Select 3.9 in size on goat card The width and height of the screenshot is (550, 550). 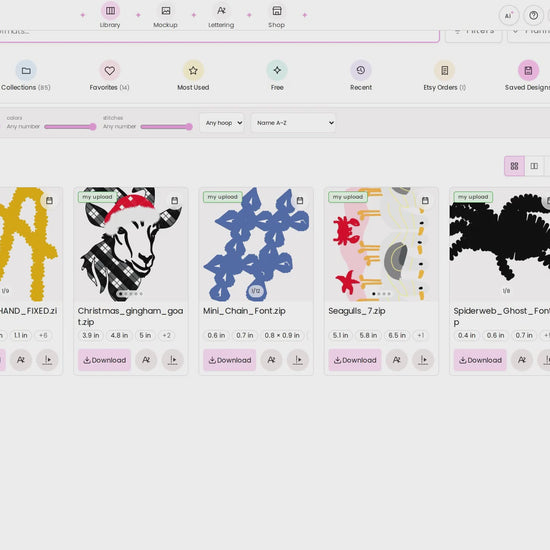point(91,335)
